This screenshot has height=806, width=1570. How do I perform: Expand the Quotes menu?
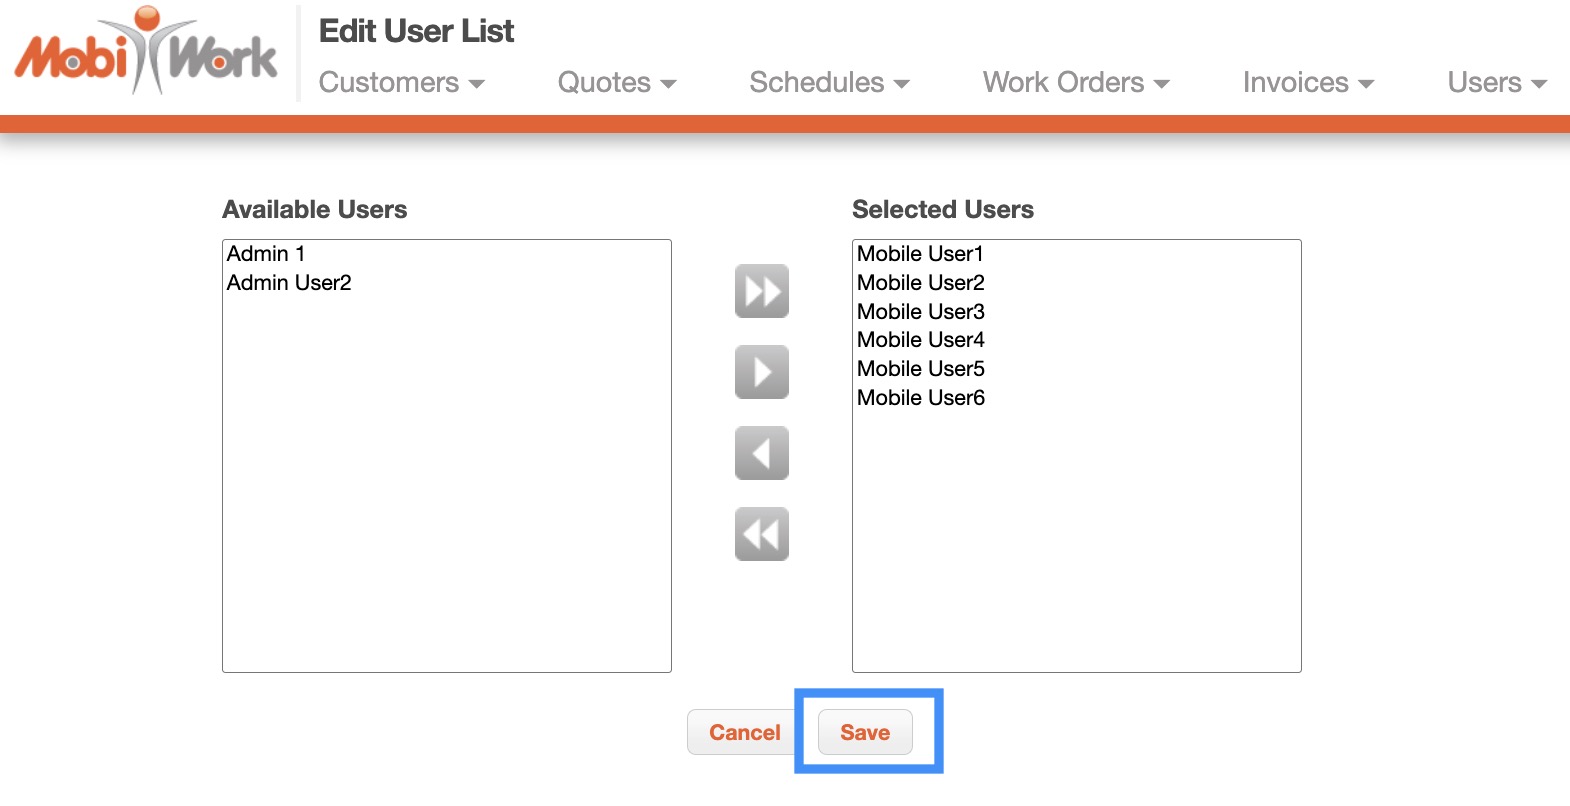616,83
